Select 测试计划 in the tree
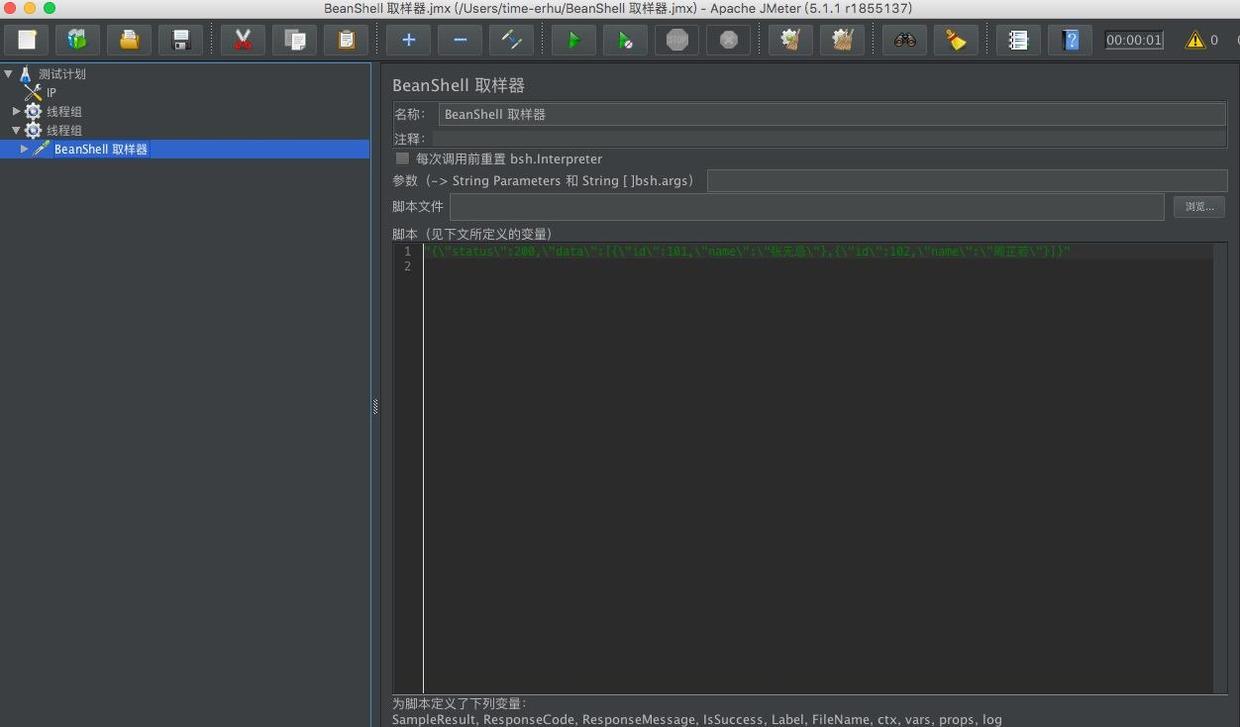The height and width of the screenshot is (727, 1240). tap(62, 74)
